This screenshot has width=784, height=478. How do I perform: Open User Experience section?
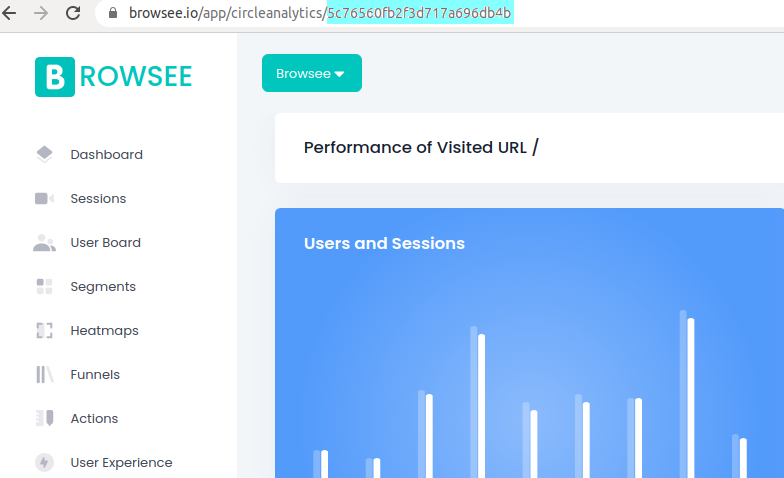tap(121, 462)
